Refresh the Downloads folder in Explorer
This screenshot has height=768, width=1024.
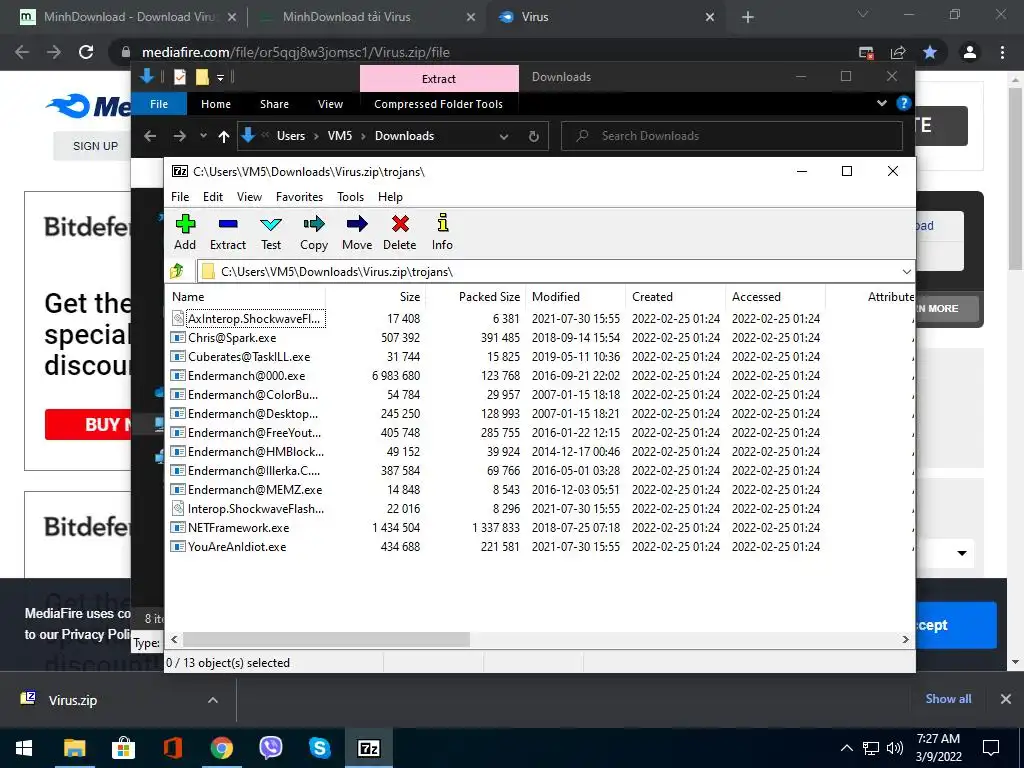(x=534, y=136)
